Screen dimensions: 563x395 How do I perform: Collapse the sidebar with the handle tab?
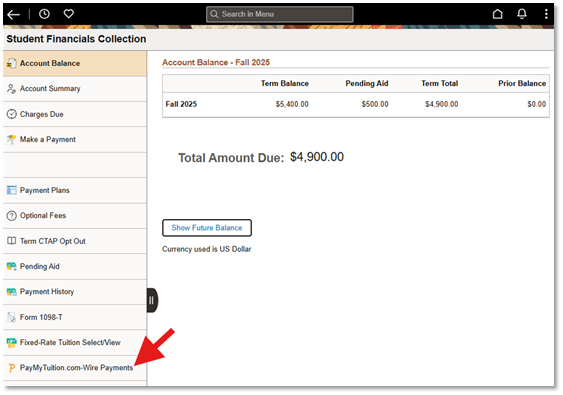coord(152,300)
